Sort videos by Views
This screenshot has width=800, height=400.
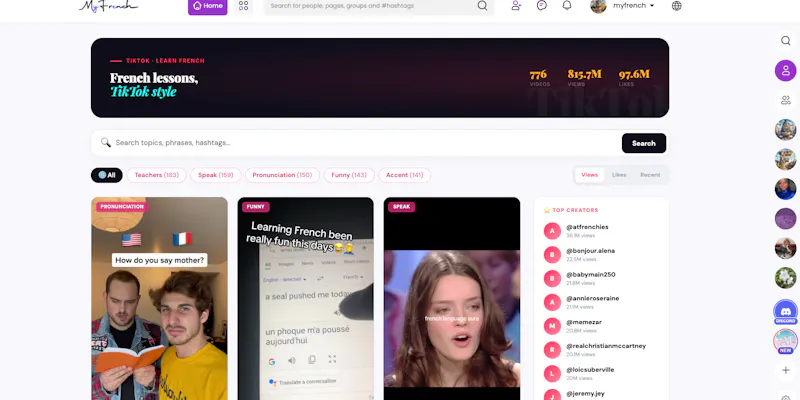[589, 175]
